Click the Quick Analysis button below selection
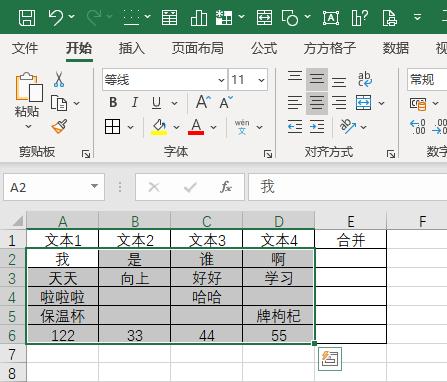 tap(330, 359)
